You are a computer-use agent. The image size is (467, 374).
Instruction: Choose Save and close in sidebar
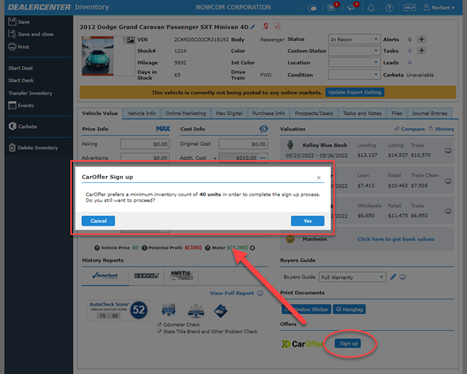point(31,34)
